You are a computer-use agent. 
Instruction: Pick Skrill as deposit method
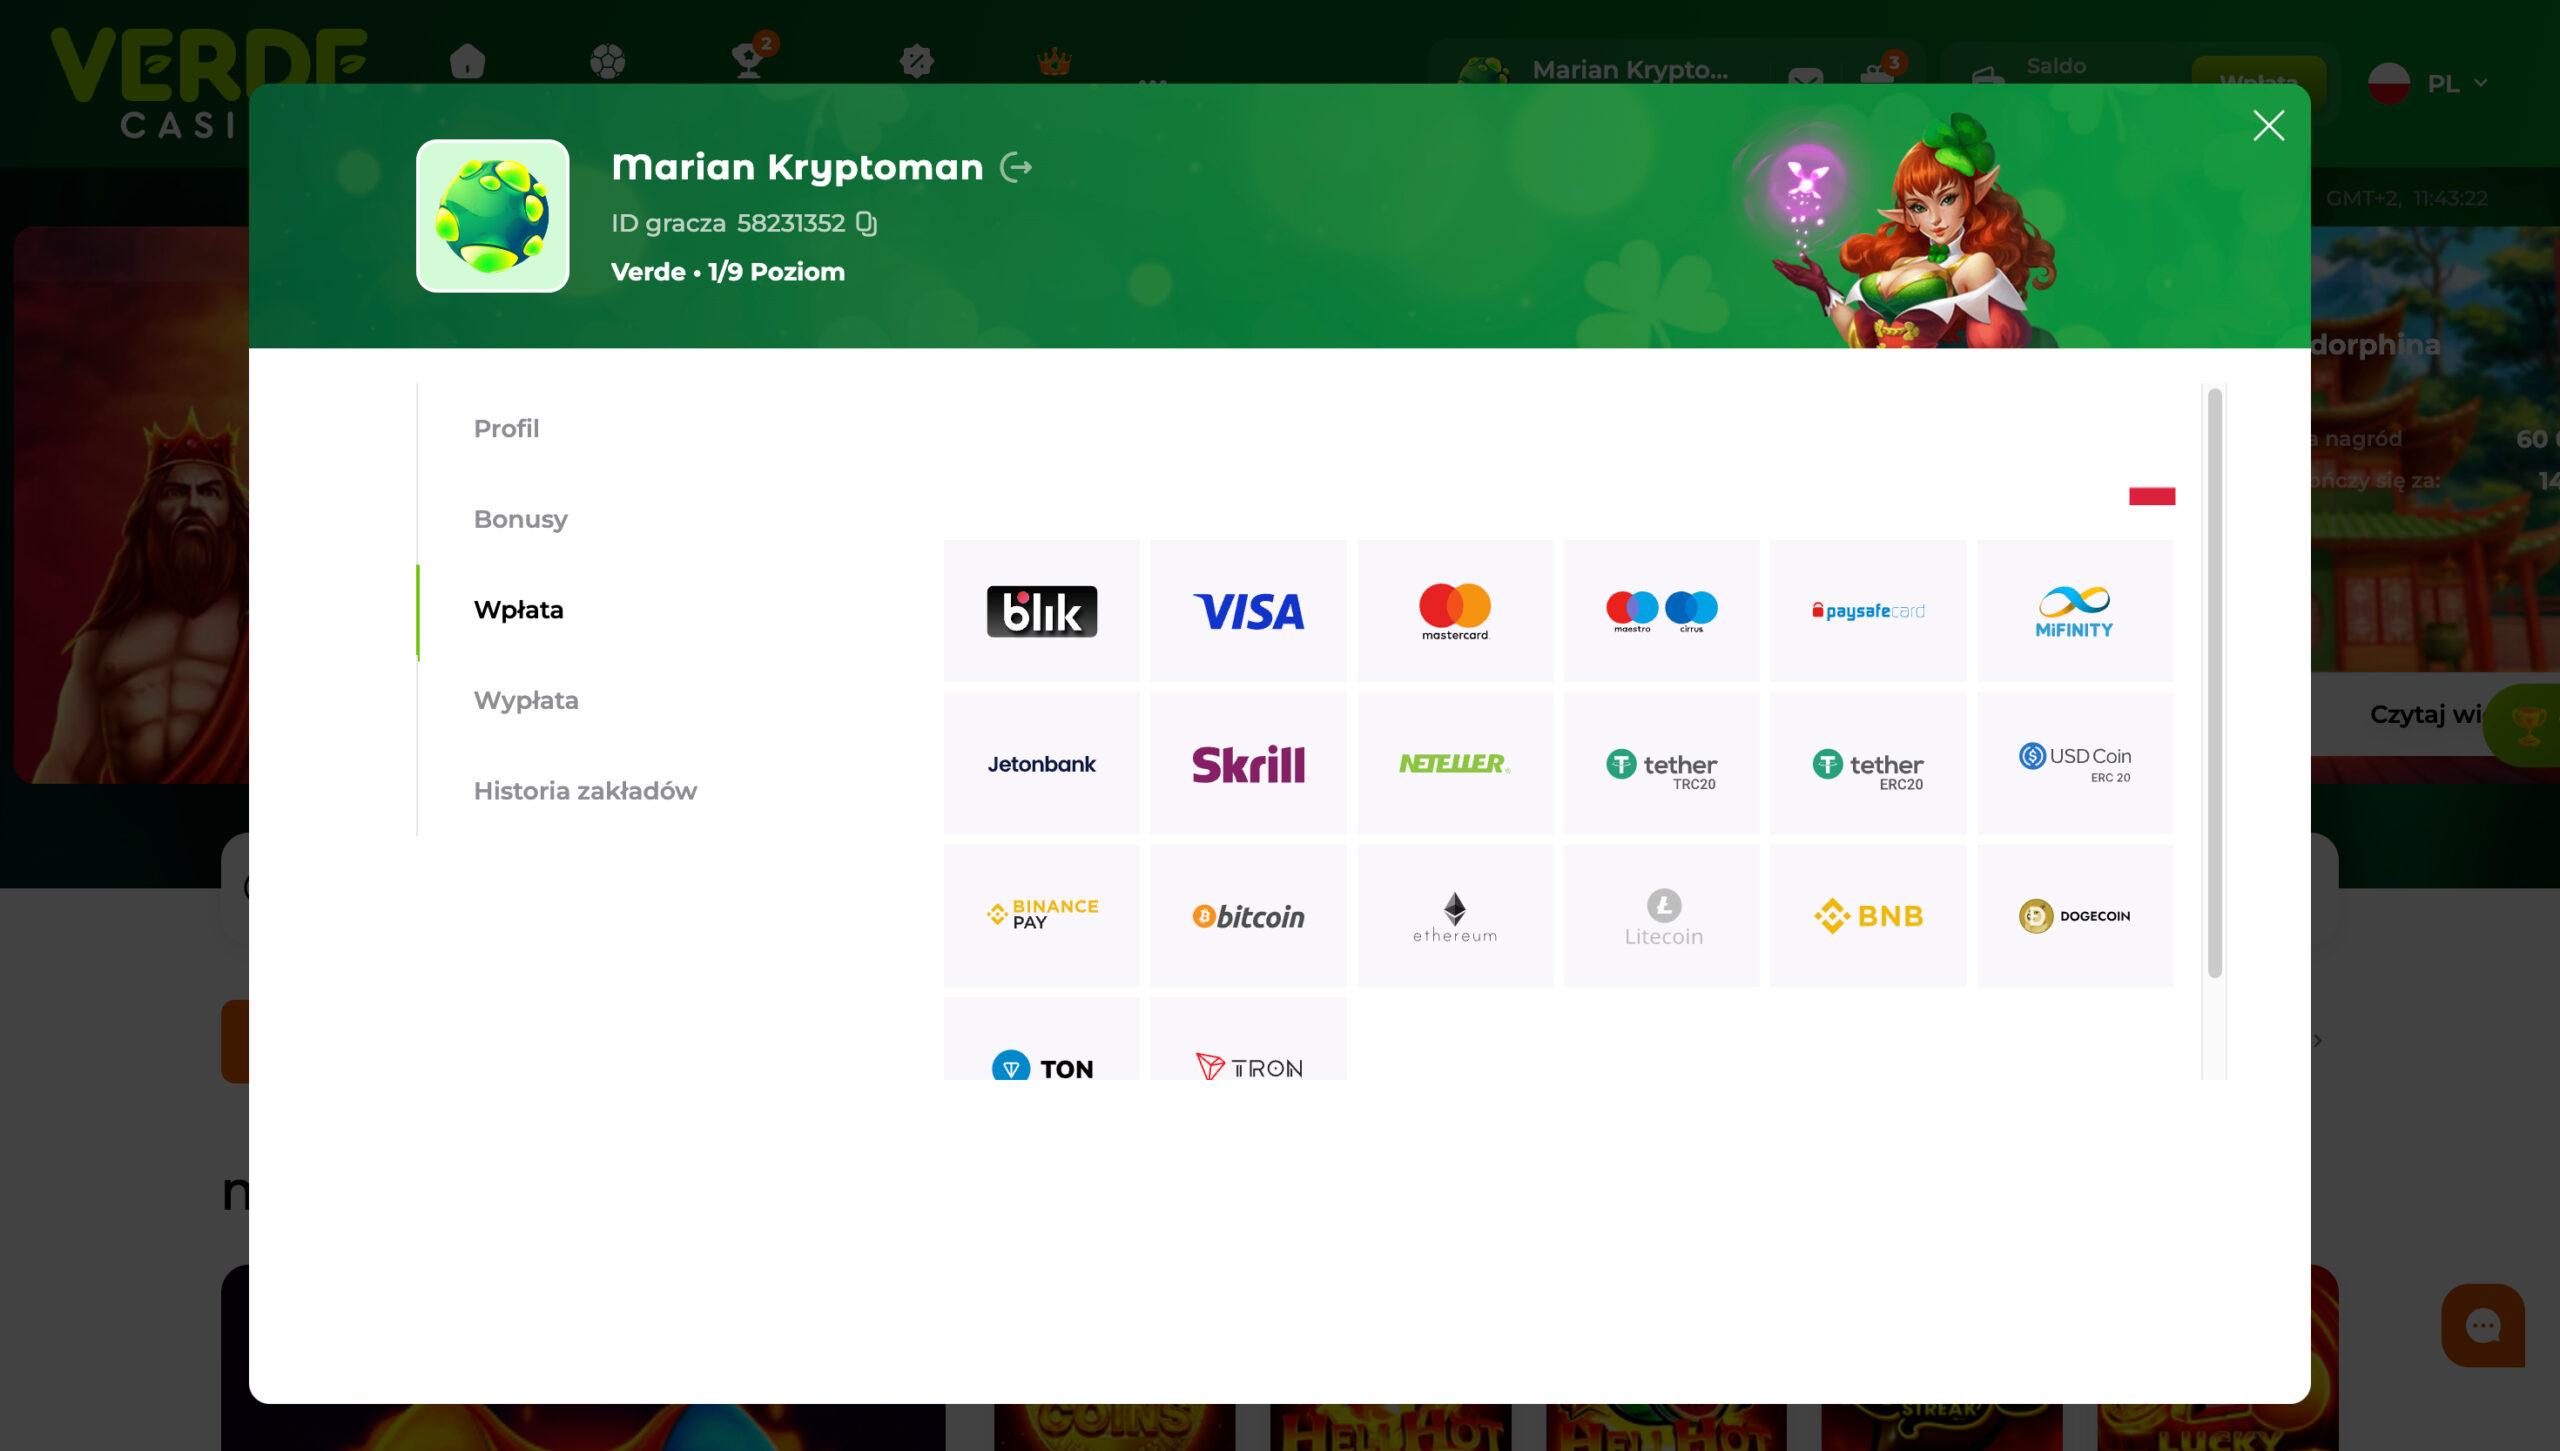point(1247,764)
